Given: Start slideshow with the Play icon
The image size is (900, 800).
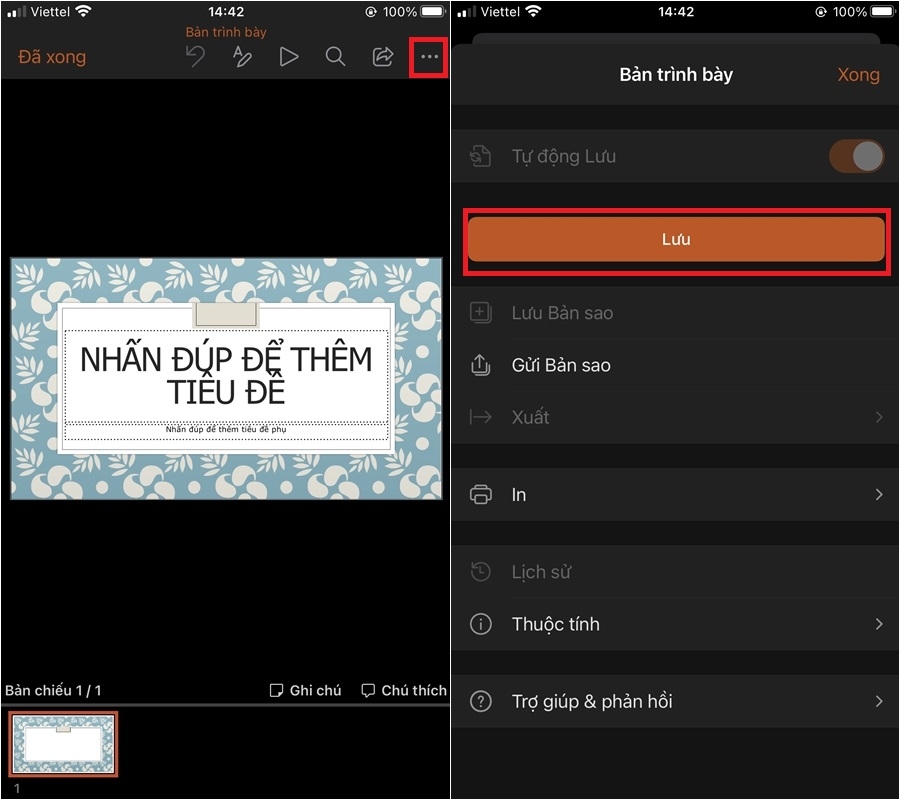Looking at the screenshot, I should (289, 57).
